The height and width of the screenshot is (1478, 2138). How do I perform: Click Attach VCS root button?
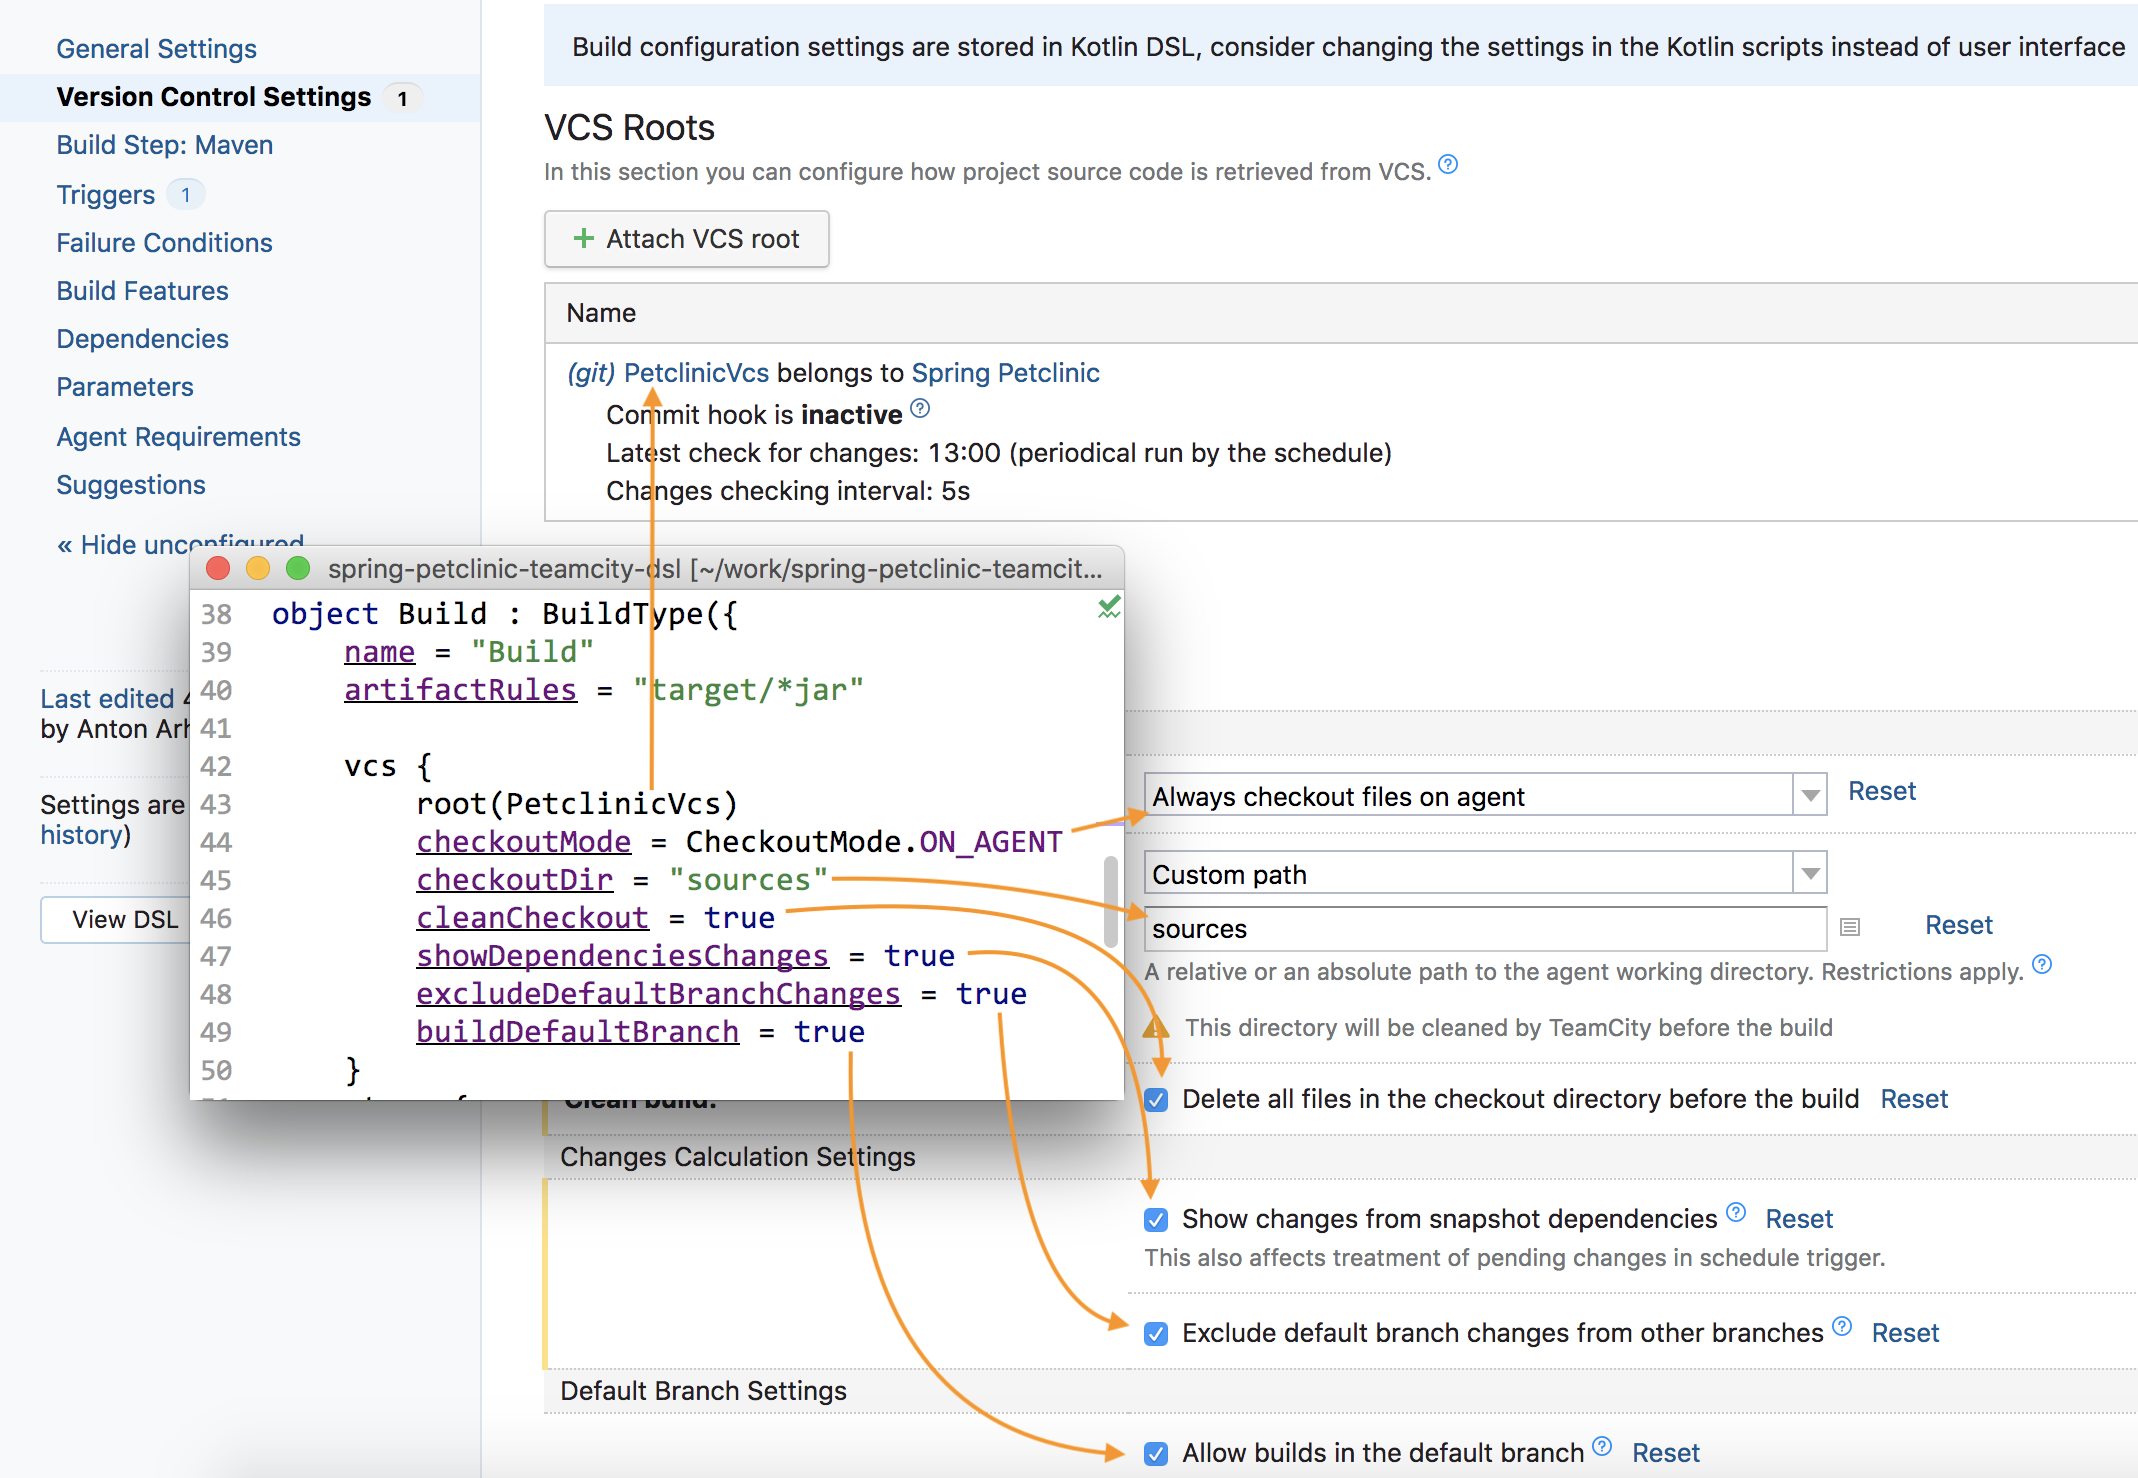point(687,239)
